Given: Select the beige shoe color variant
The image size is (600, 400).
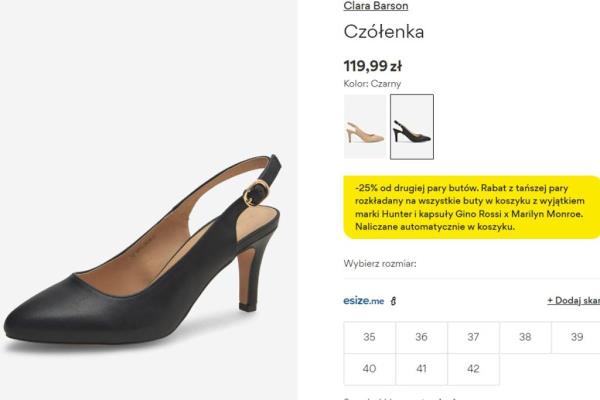Looking at the screenshot, I should pyautogui.click(x=365, y=127).
